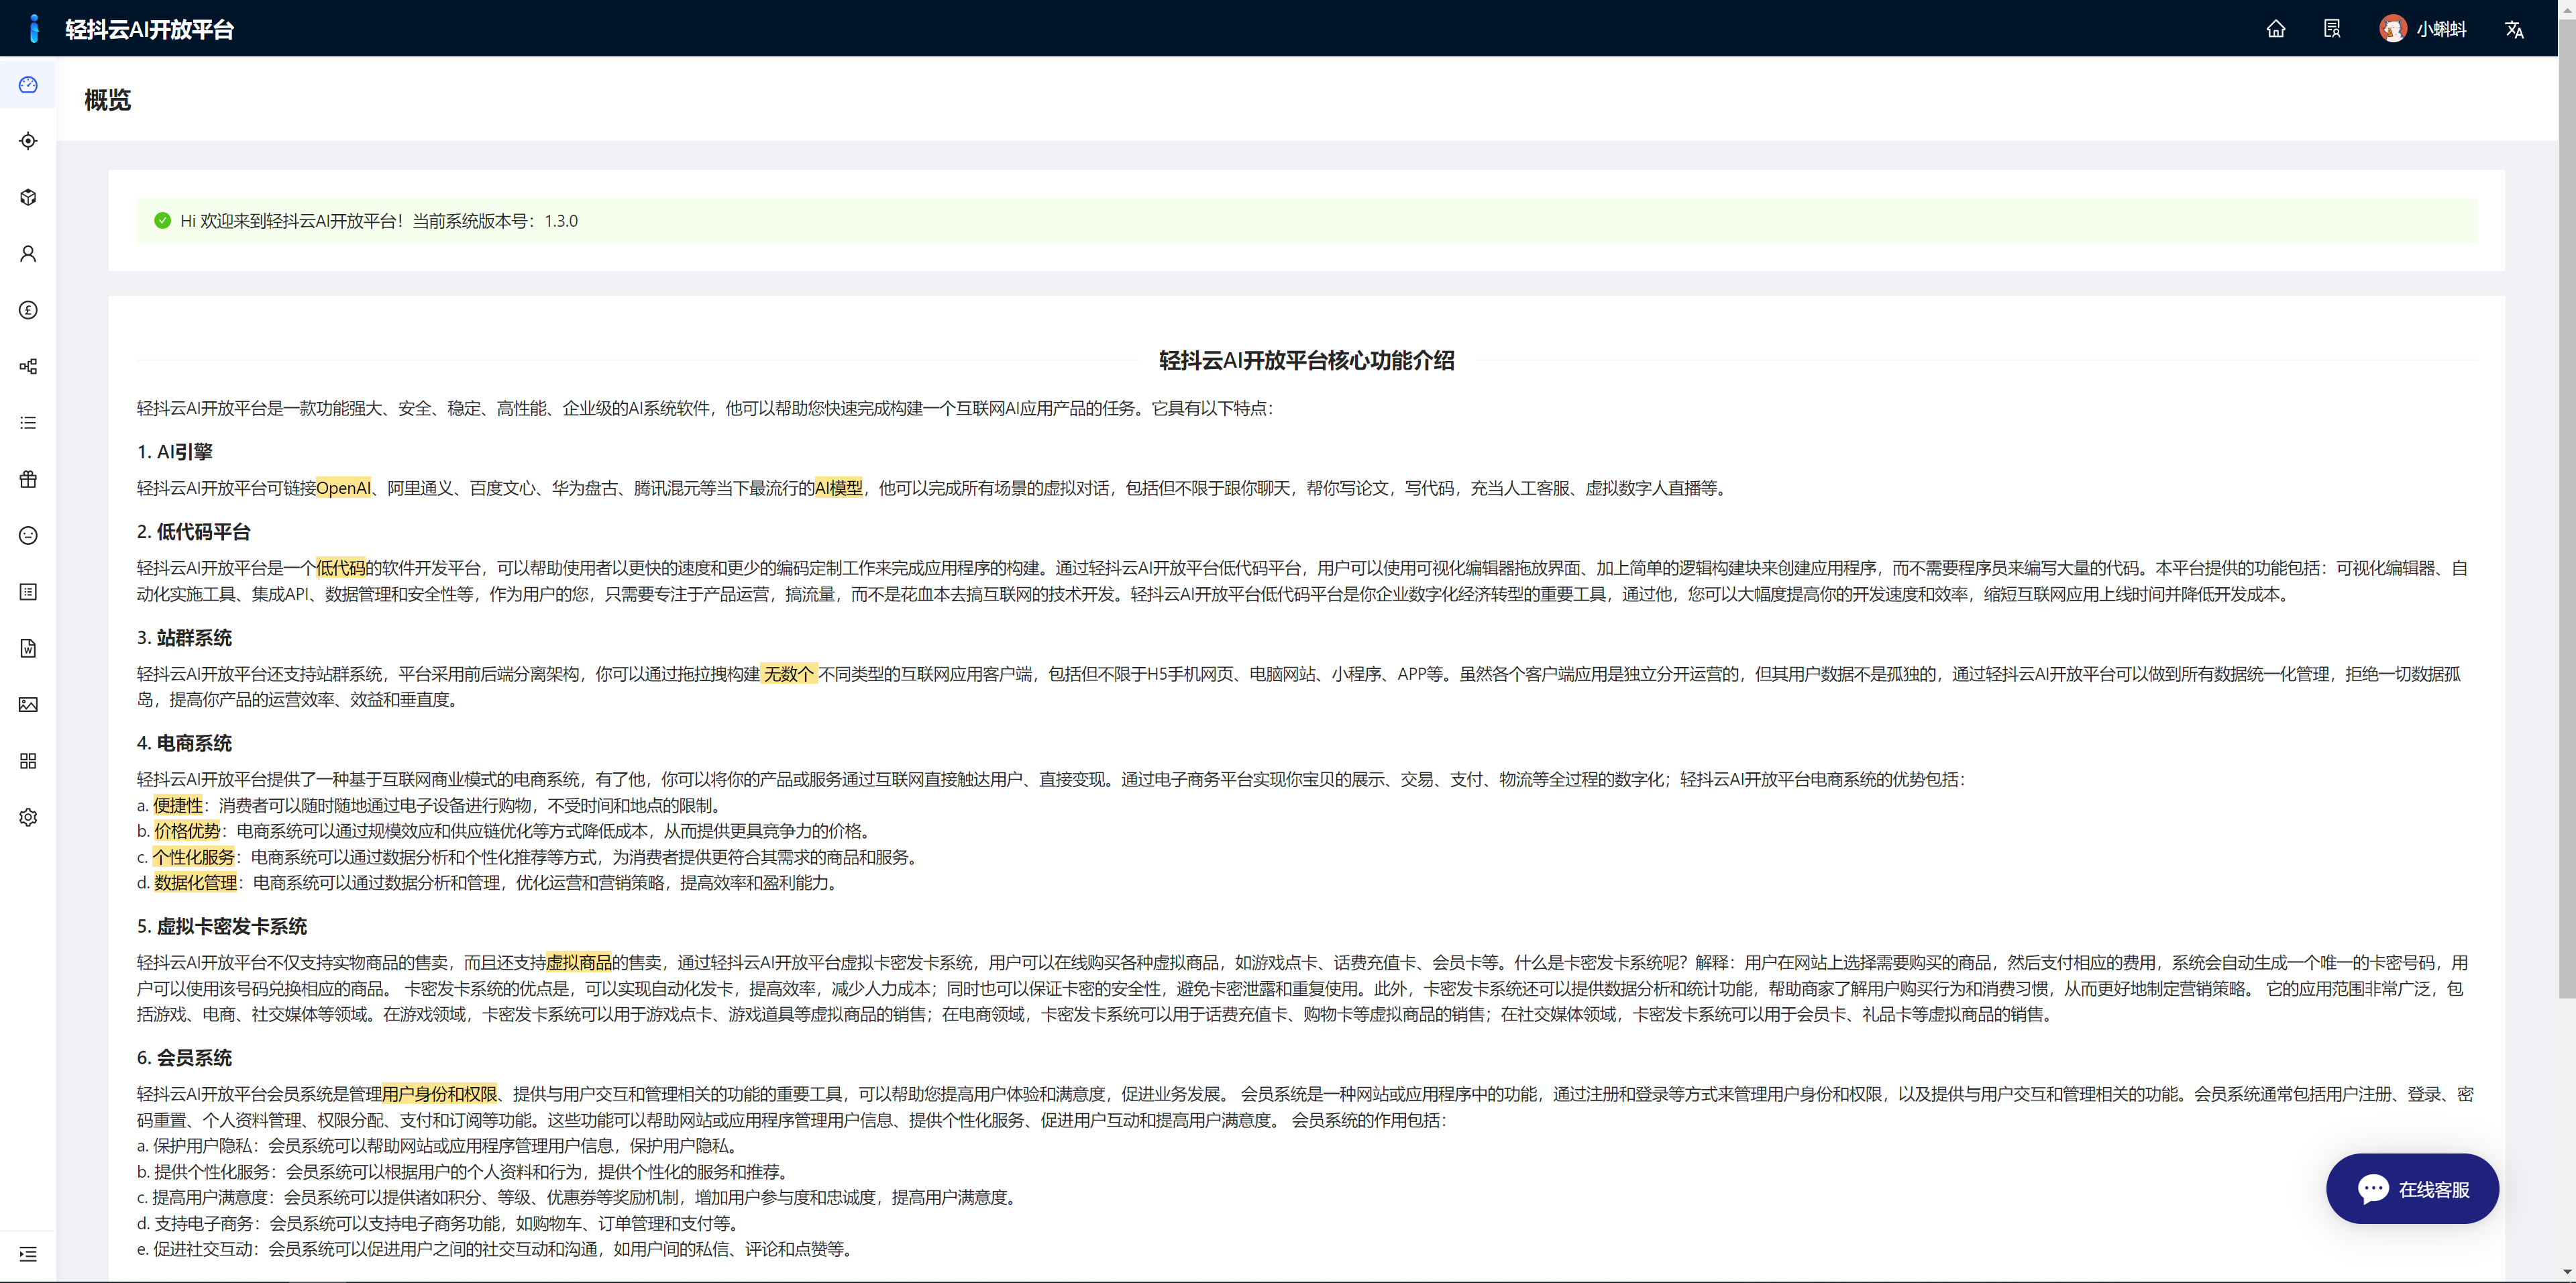The width and height of the screenshot is (2576, 1283).
Task: Click the highlighted 便捷性 text
Action: (x=178, y=806)
